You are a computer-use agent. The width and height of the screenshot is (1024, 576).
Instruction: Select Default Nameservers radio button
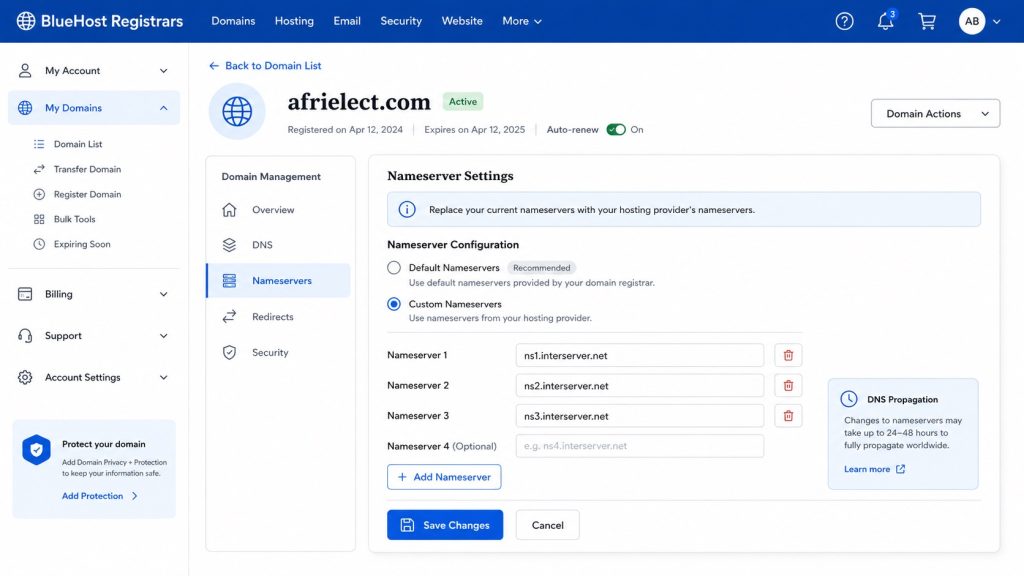(x=394, y=268)
